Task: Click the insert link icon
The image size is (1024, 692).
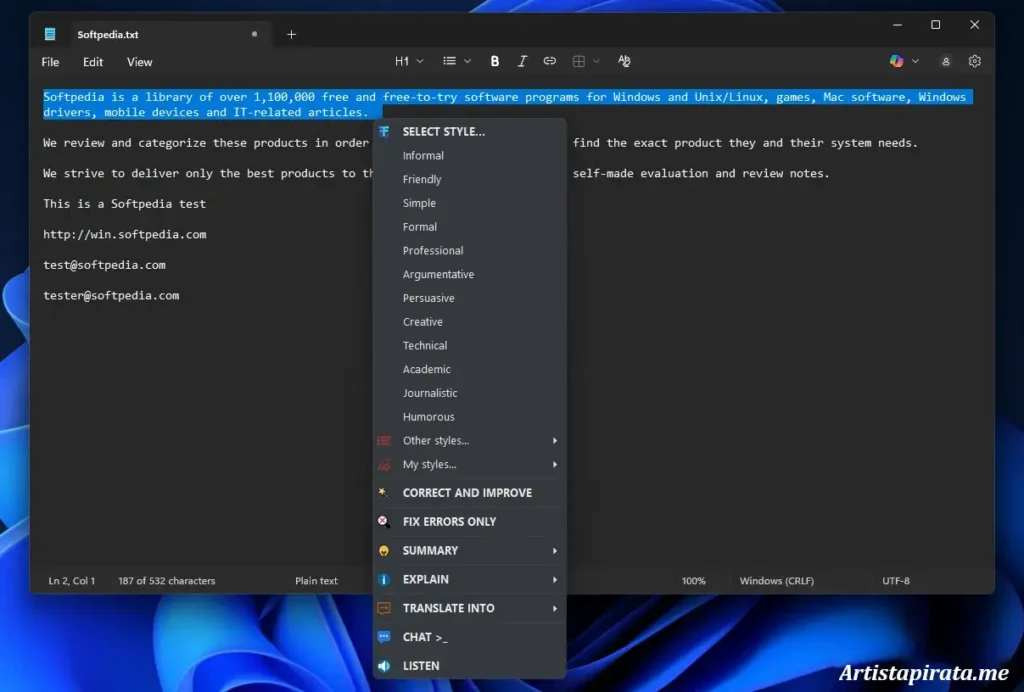Action: pyautogui.click(x=549, y=62)
